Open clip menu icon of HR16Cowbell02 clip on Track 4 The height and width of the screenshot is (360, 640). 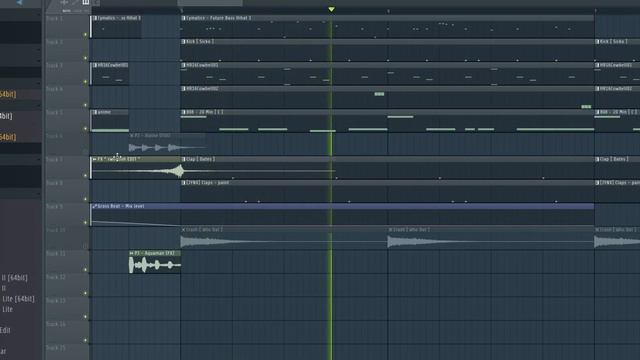[x=183, y=89]
